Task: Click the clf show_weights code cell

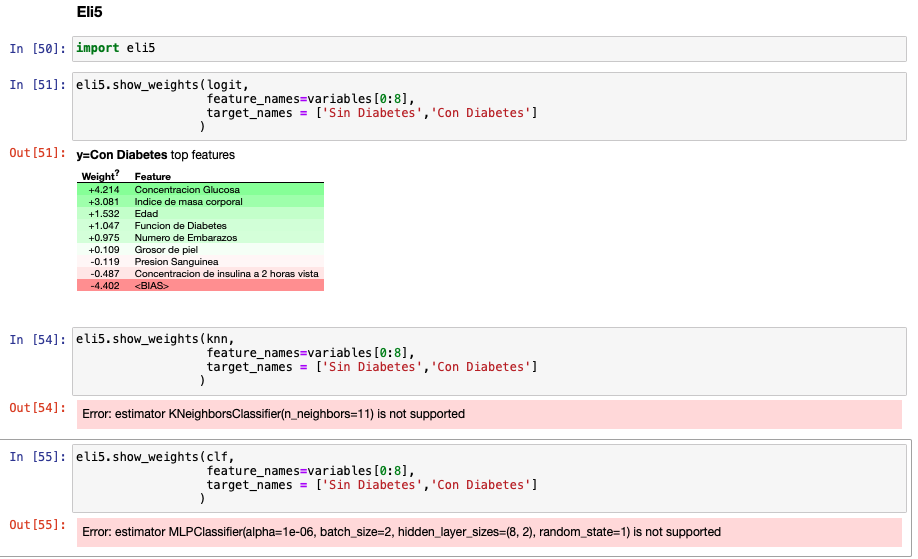Action: [x=489, y=478]
